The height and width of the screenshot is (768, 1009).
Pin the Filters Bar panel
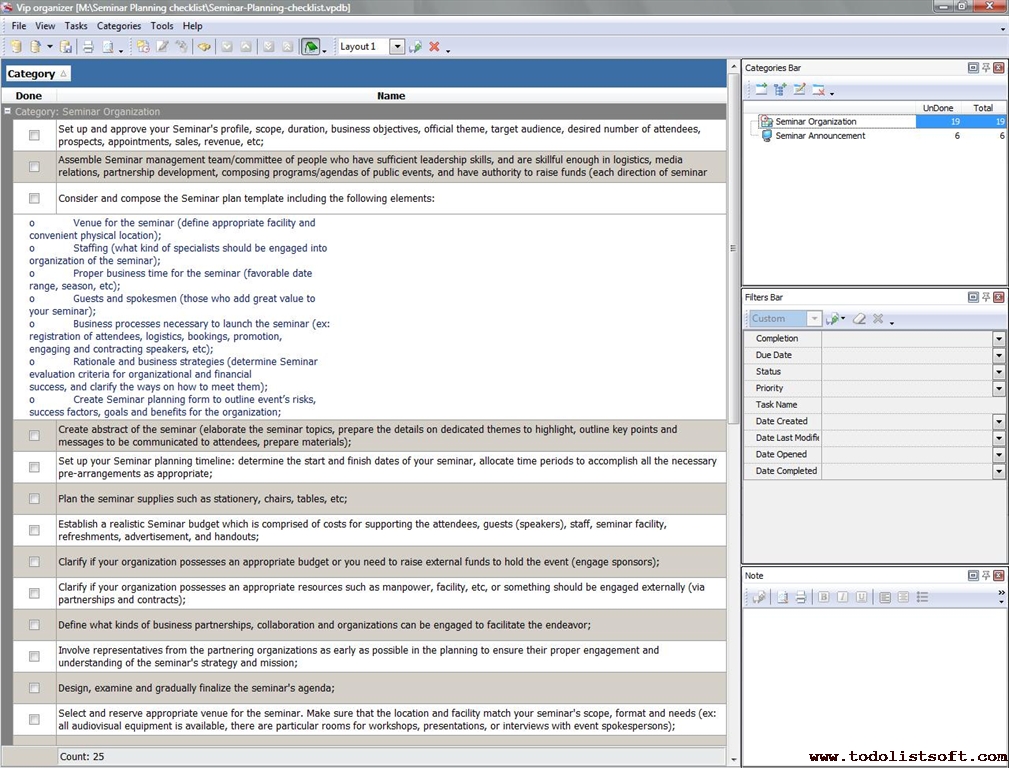[986, 297]
